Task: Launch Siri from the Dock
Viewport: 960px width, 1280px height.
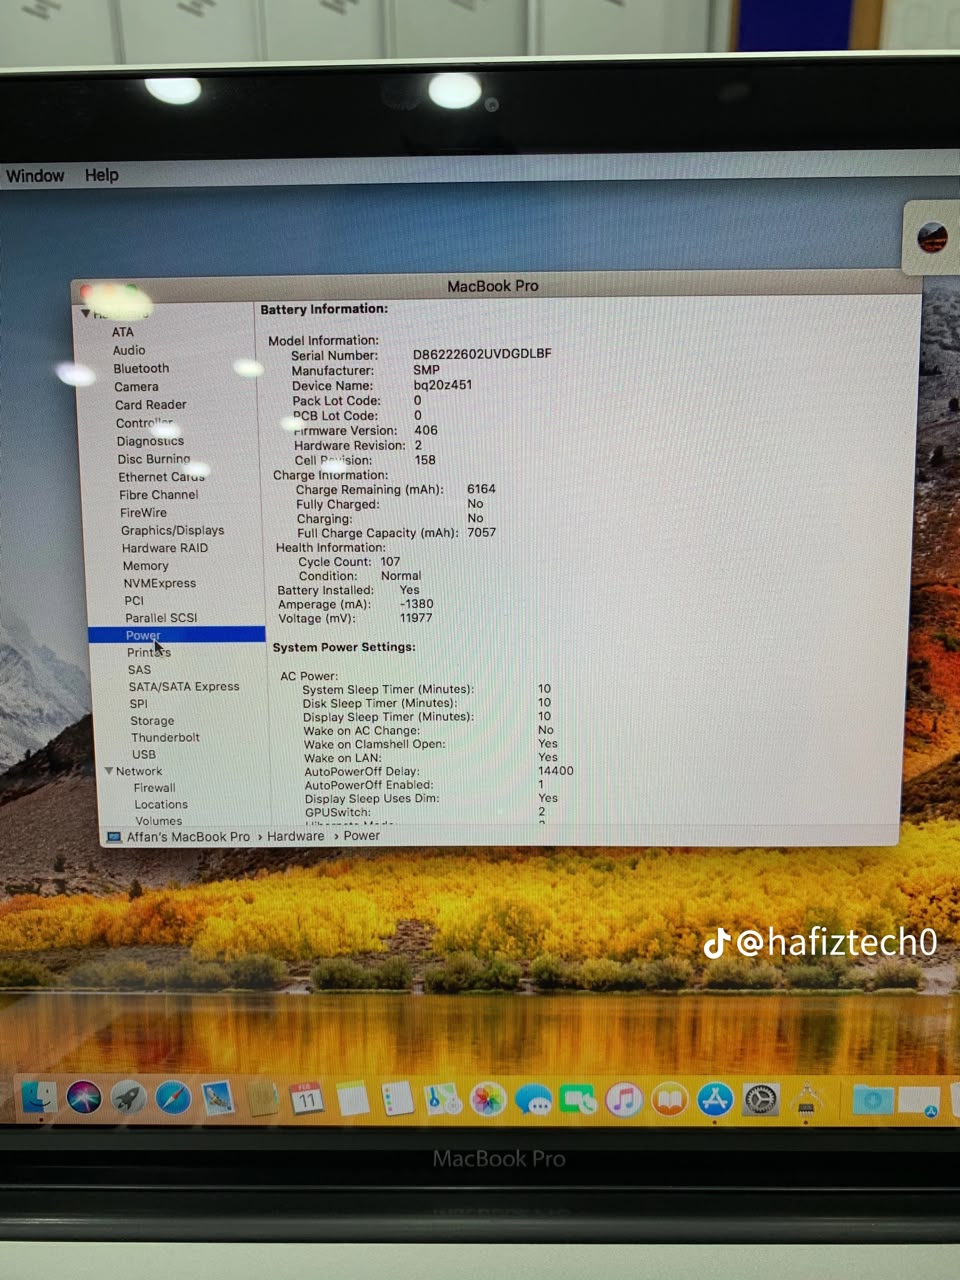Action: 84,1097
